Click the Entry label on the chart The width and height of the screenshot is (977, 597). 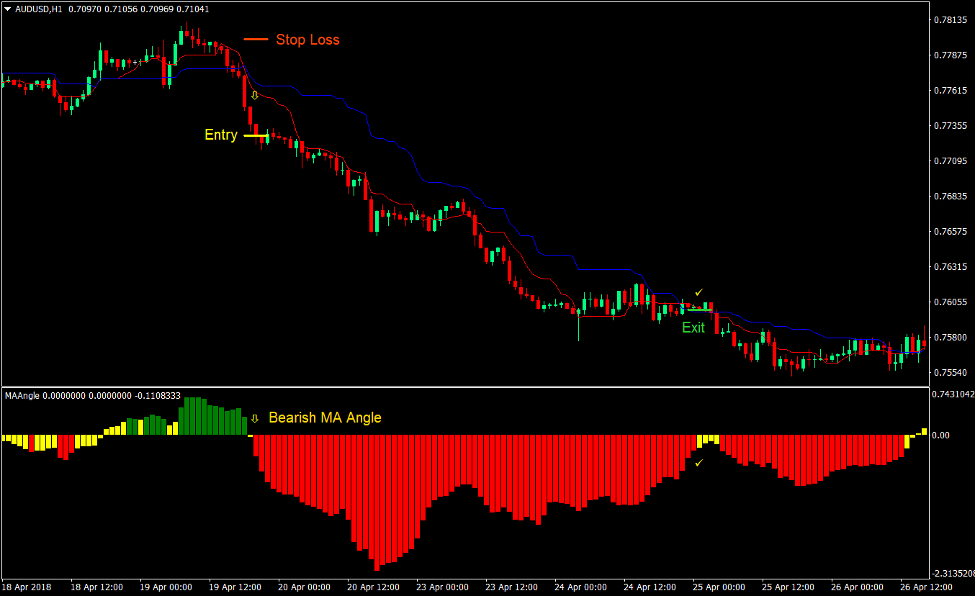pos(221,134)
